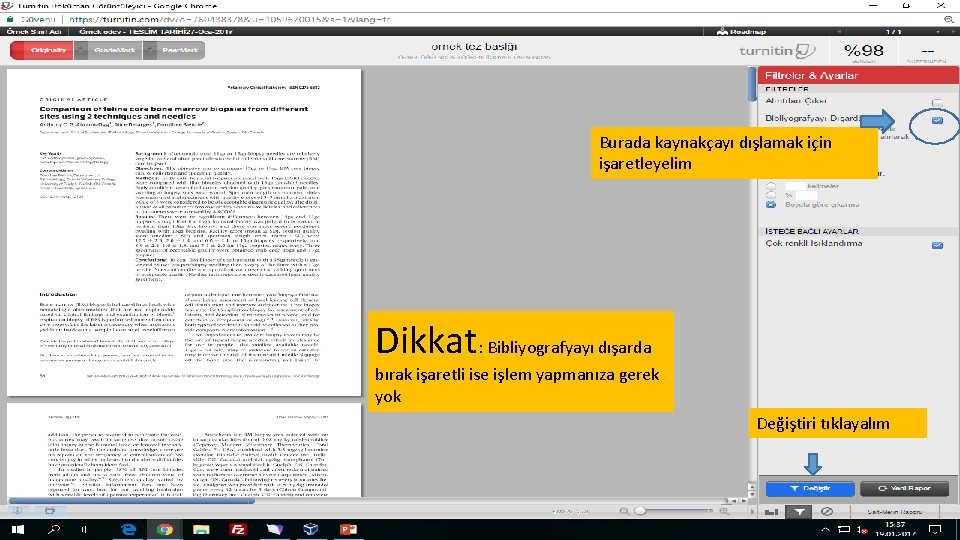Viewport: 960px width, 540px height.
Task: Click the blue Değiştir button
Action: tap(809, 489)
